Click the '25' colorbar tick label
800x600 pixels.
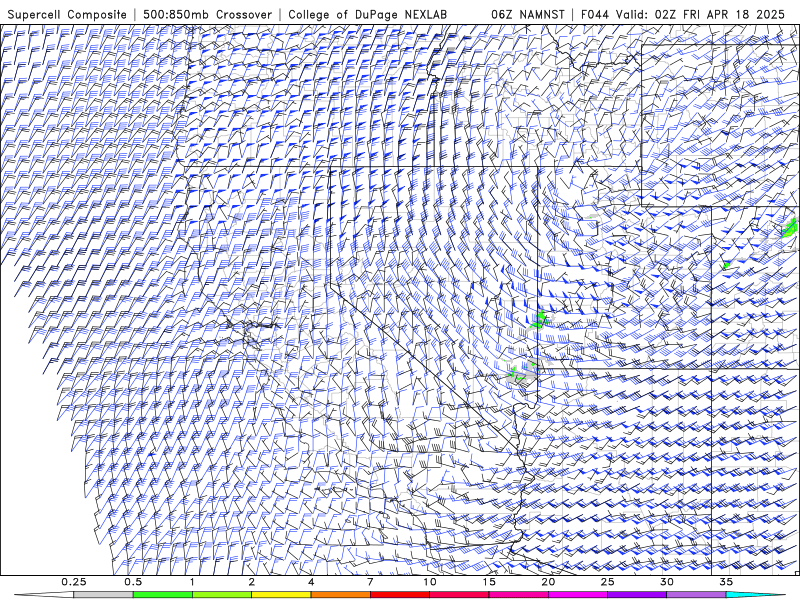607,582
